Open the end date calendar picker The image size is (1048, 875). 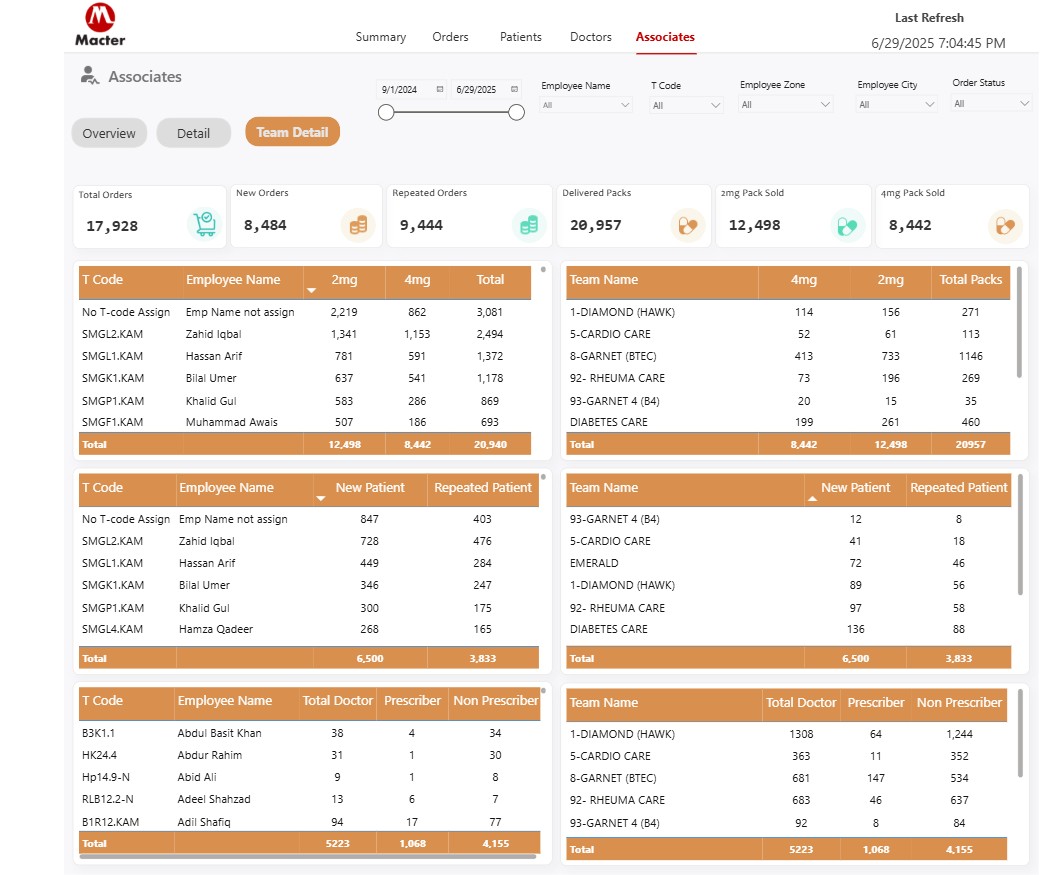[x=515, y=89]
